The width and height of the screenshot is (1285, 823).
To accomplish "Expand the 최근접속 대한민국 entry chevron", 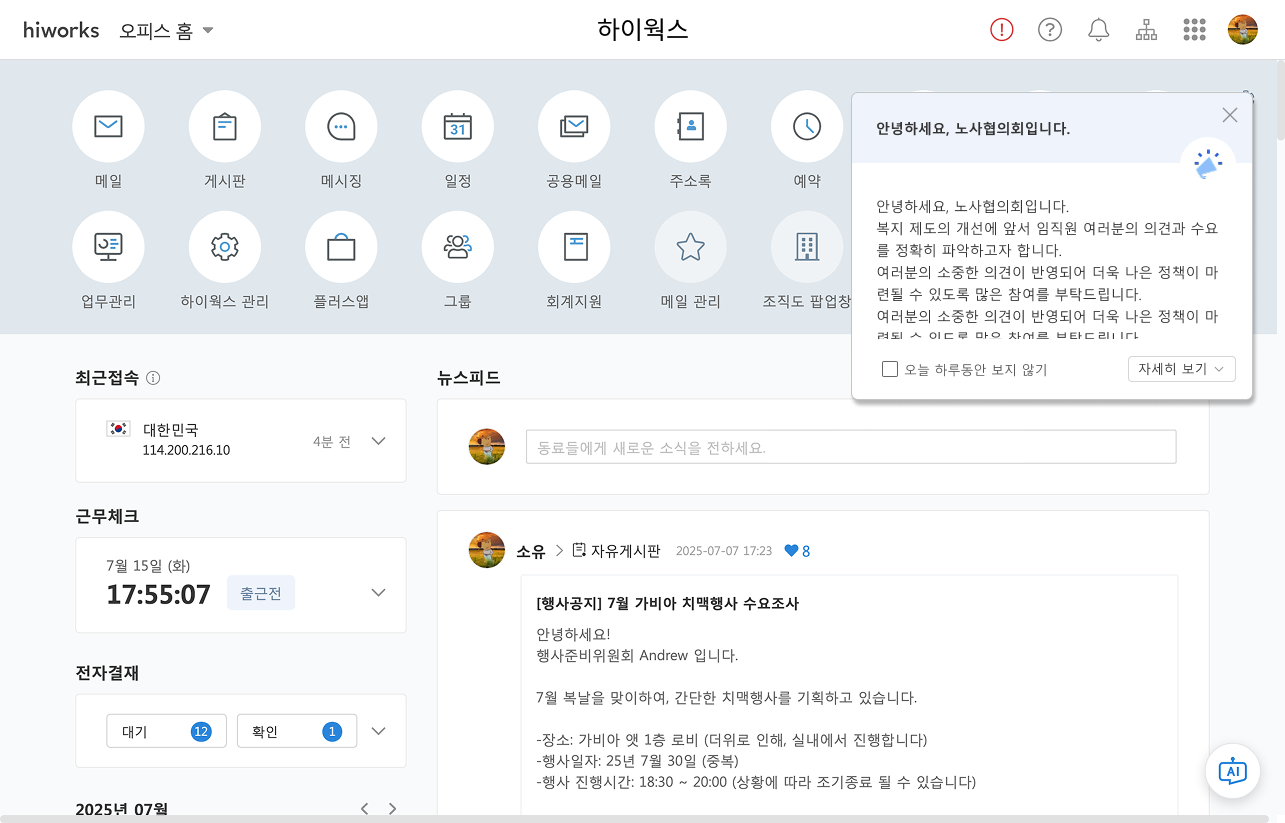I will click(x=378, y=441).
